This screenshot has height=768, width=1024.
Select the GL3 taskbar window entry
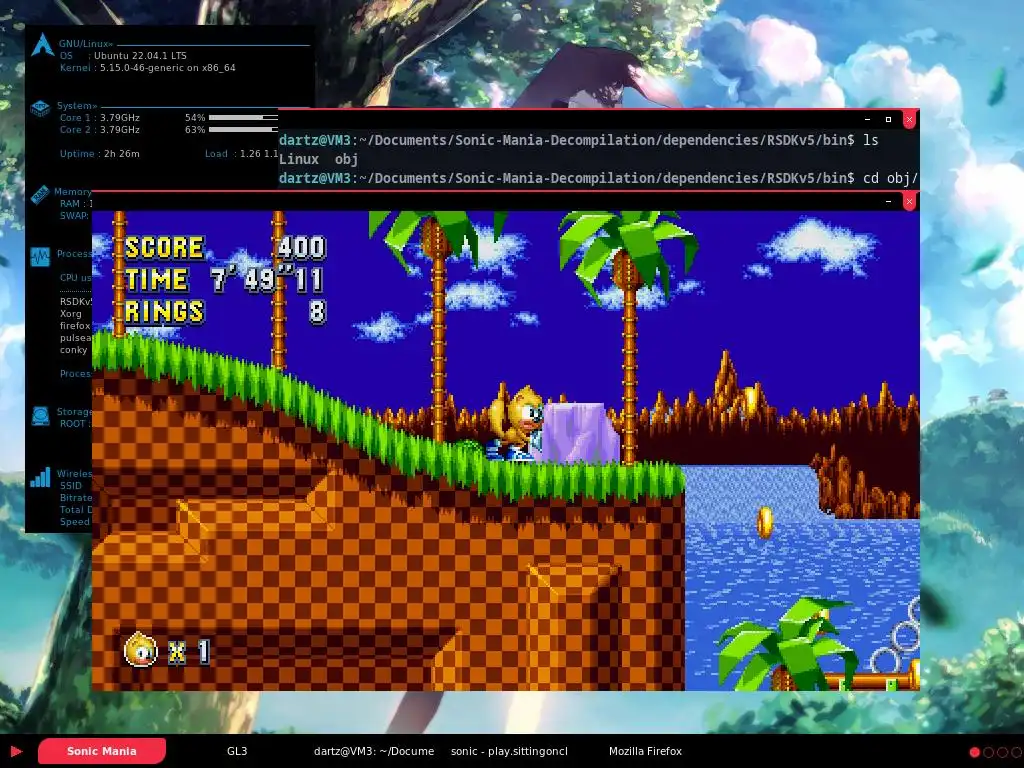237,751
